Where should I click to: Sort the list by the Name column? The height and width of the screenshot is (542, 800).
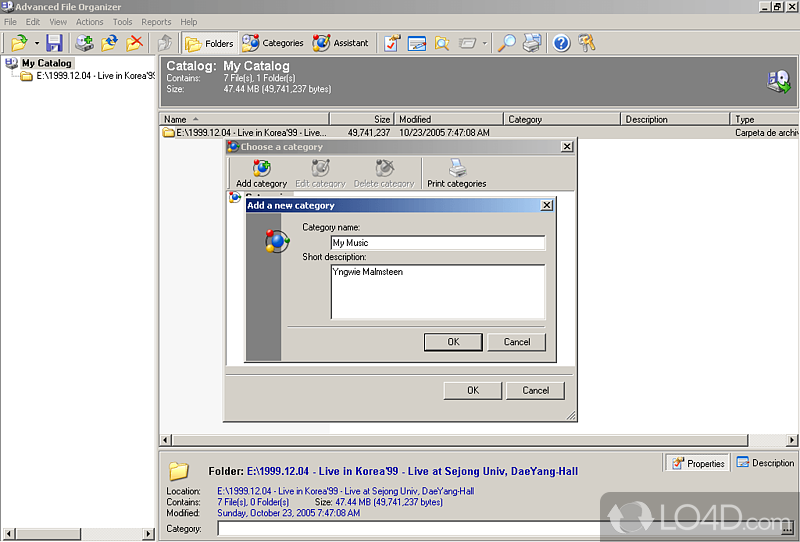[x=244, y=119]
